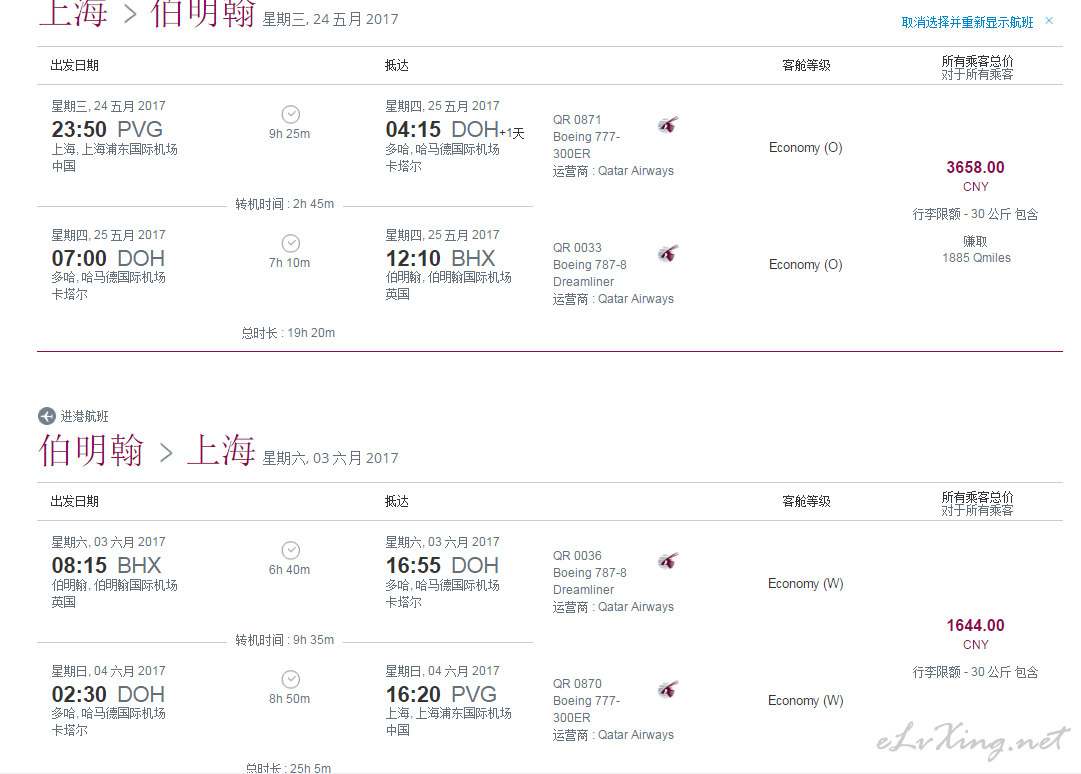Click the 客舱等级 header in the return flight table
The height and width of the screenshot is (774, 1081).
pyautogui.click(x=806, y=501)
